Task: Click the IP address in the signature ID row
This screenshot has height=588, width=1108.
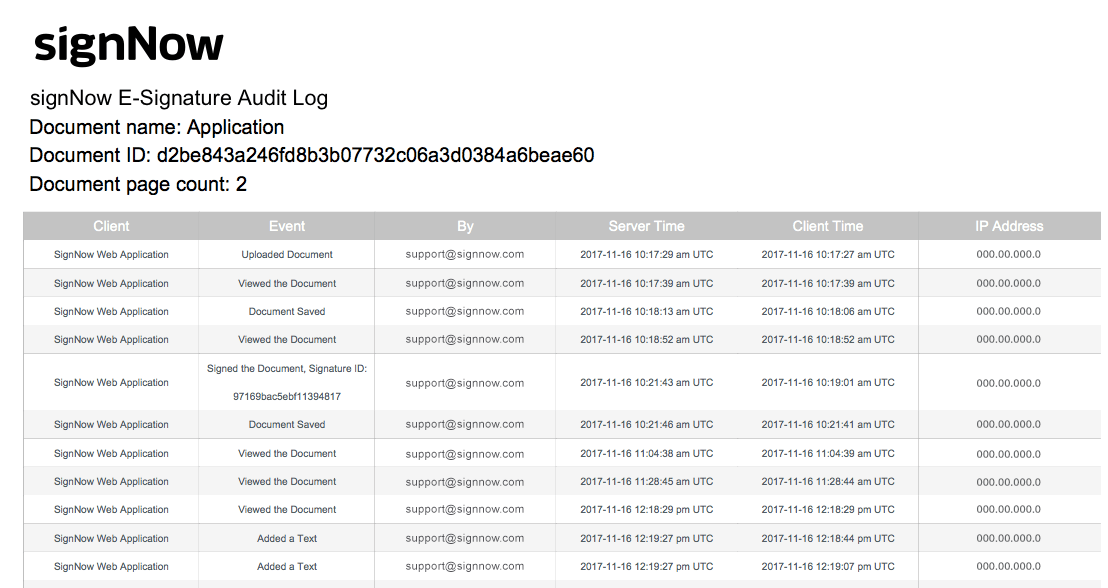Action: point(1008,383)
